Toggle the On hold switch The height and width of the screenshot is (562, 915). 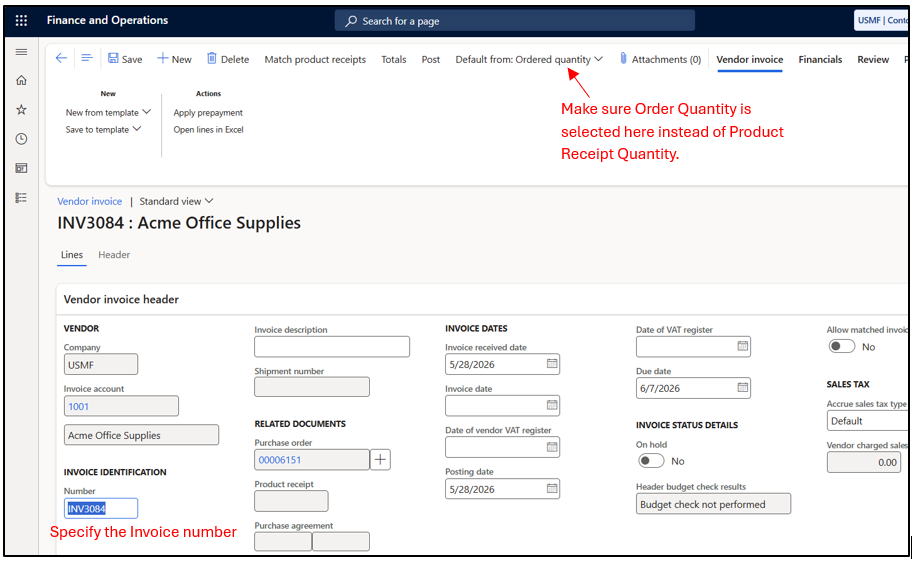pos(651,461)
